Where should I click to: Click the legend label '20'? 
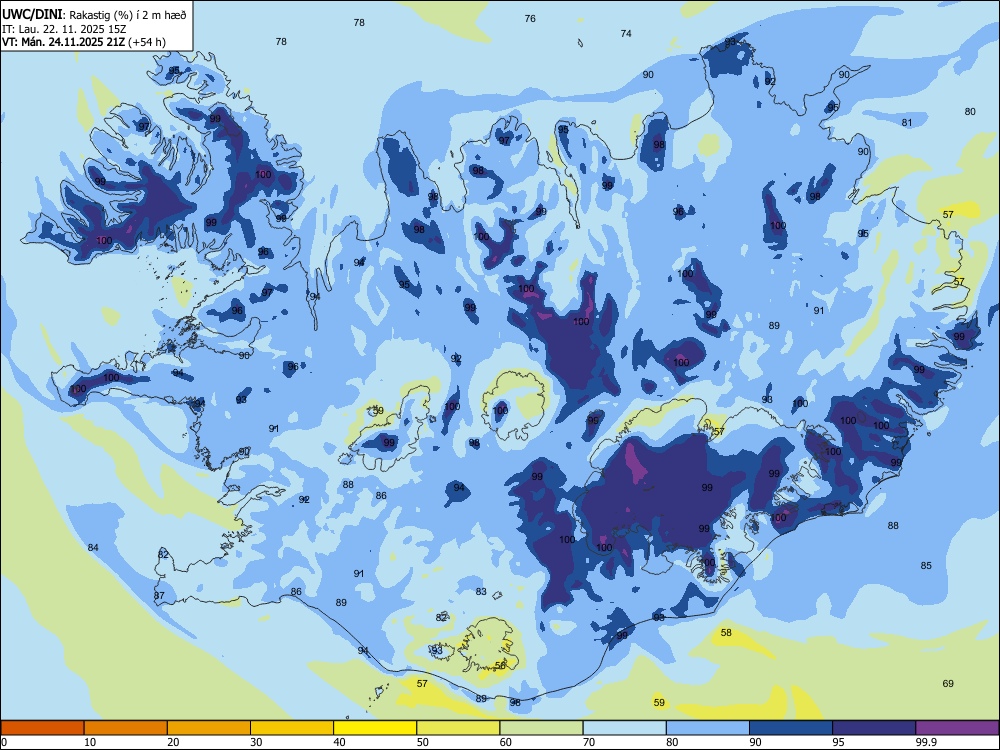pos(173,742)
